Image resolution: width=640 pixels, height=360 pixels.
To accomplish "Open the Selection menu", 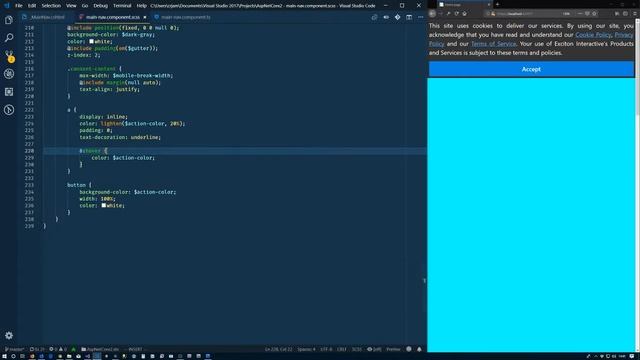I will tap(51, 6).
